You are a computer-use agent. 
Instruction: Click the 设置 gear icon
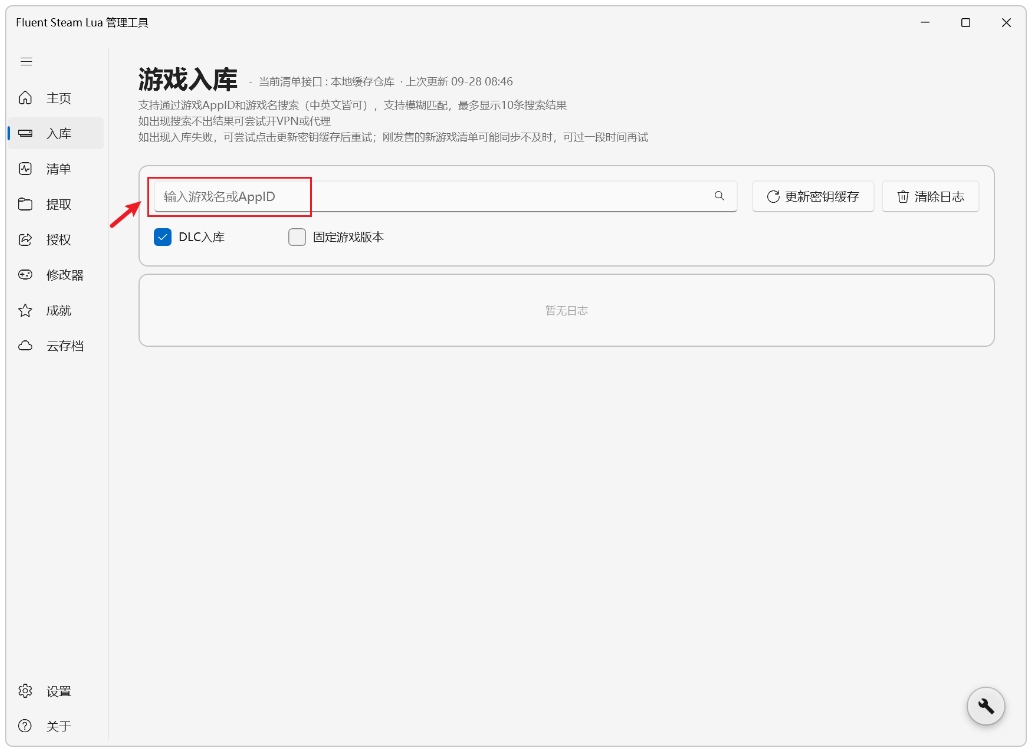25,691
